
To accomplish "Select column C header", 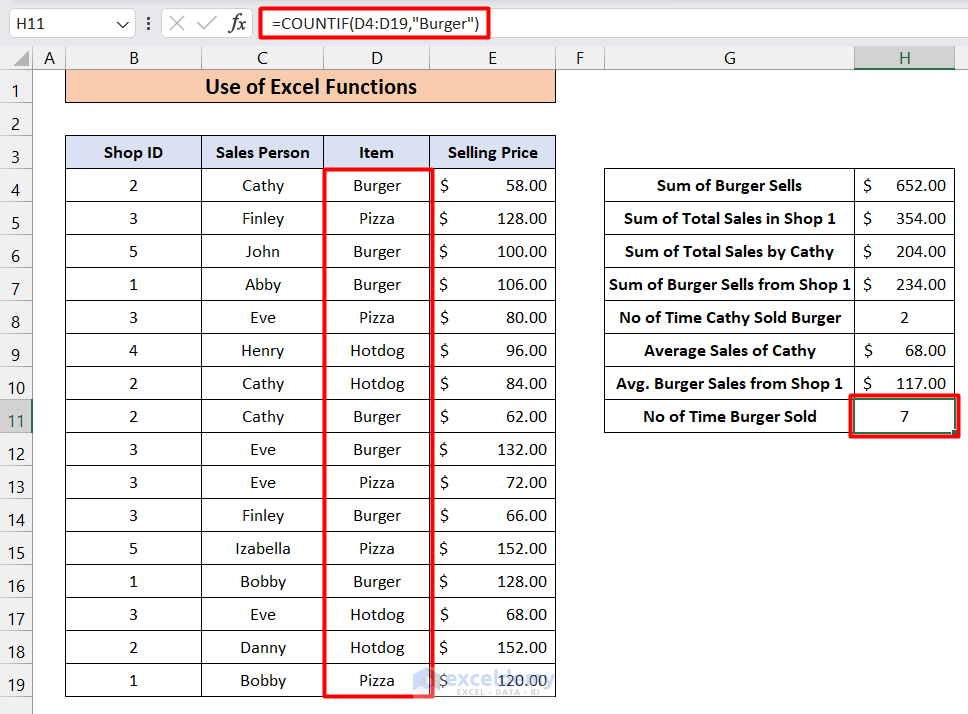I will pyautogui.click(x=262, y=59).
